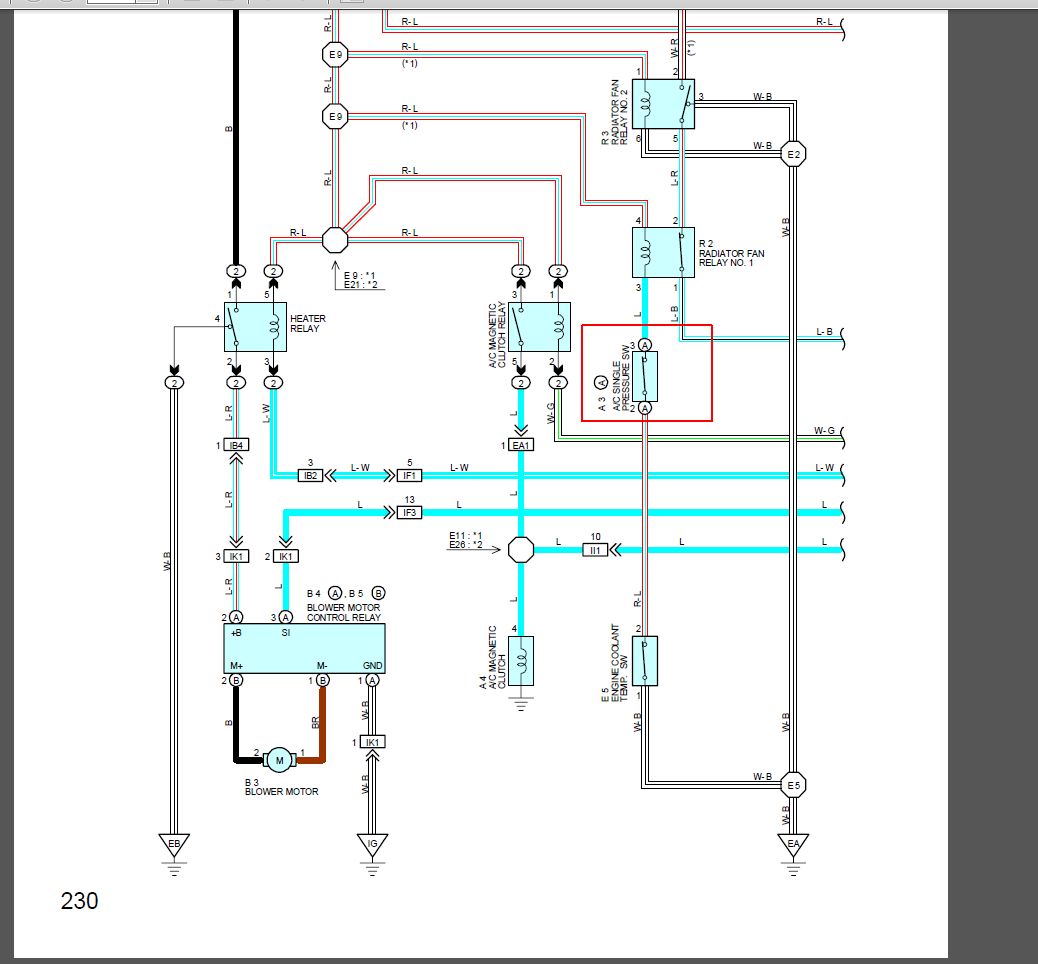Click the IG ground triangle symbol
Screen dimensions: 1038x964
point(372,846)
